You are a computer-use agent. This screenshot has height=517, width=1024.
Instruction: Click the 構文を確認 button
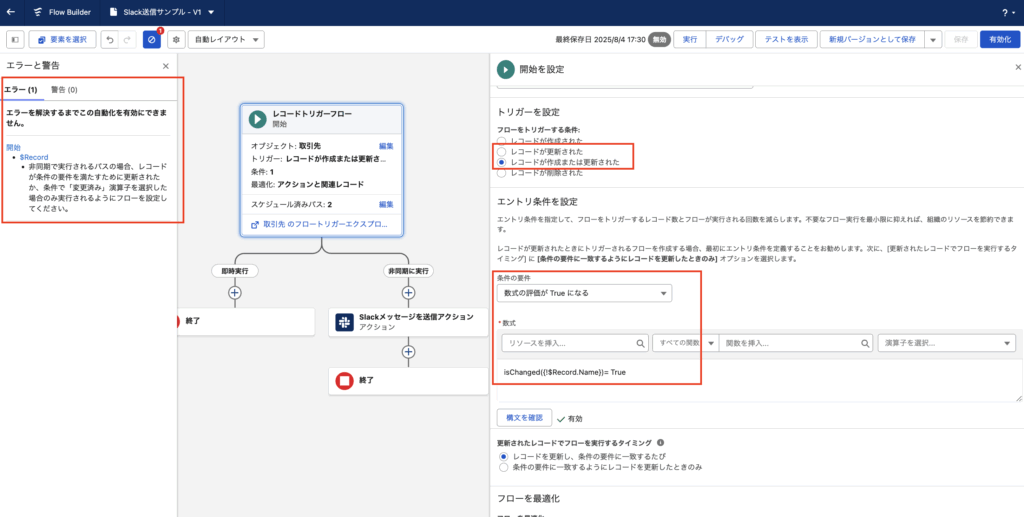(522, 417)
